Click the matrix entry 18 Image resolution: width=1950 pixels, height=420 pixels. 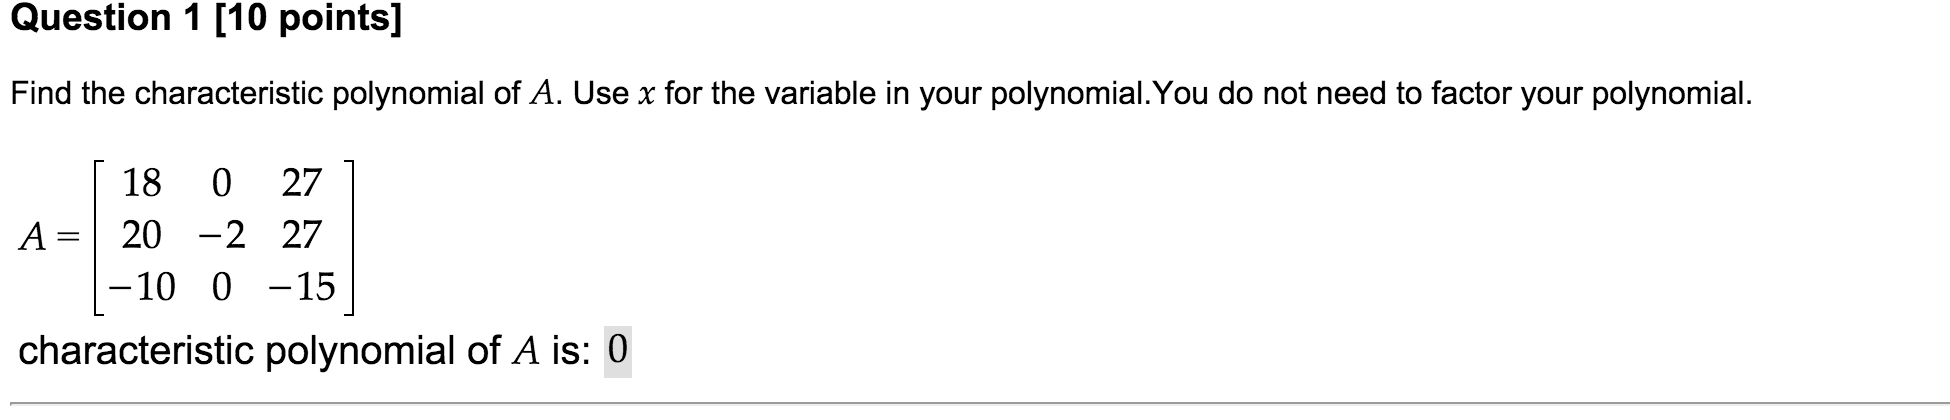(141, 183)
